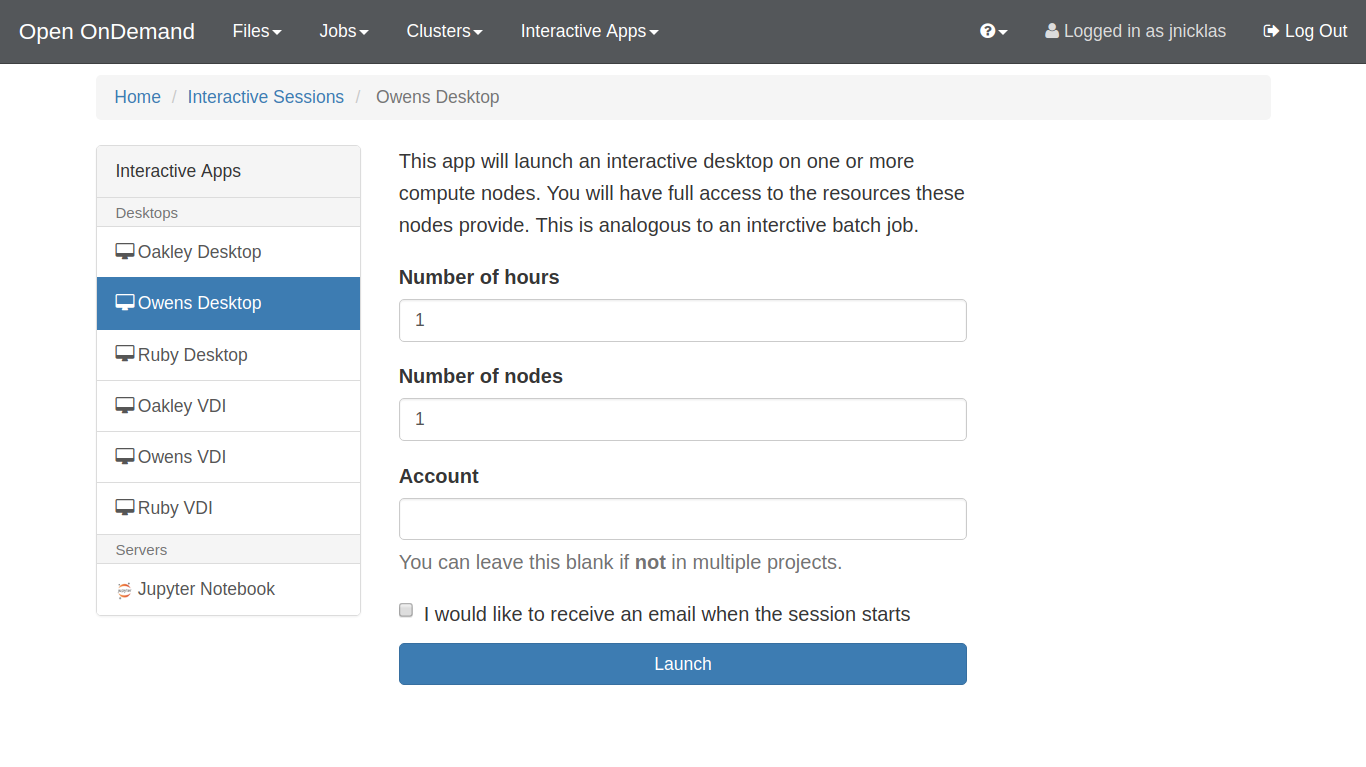Click Owens Desktop breadcrumb text

click(437, 97)
